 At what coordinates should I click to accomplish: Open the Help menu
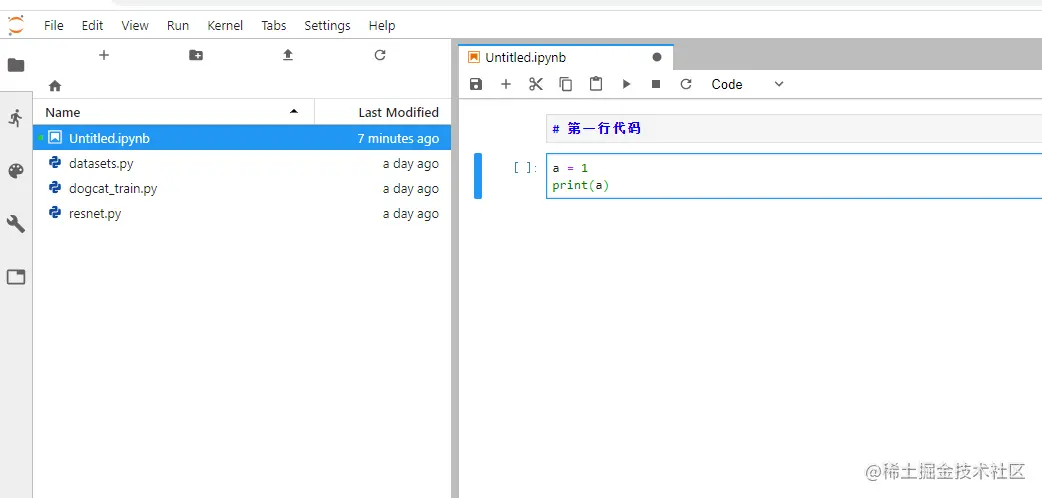click(382, 25)
